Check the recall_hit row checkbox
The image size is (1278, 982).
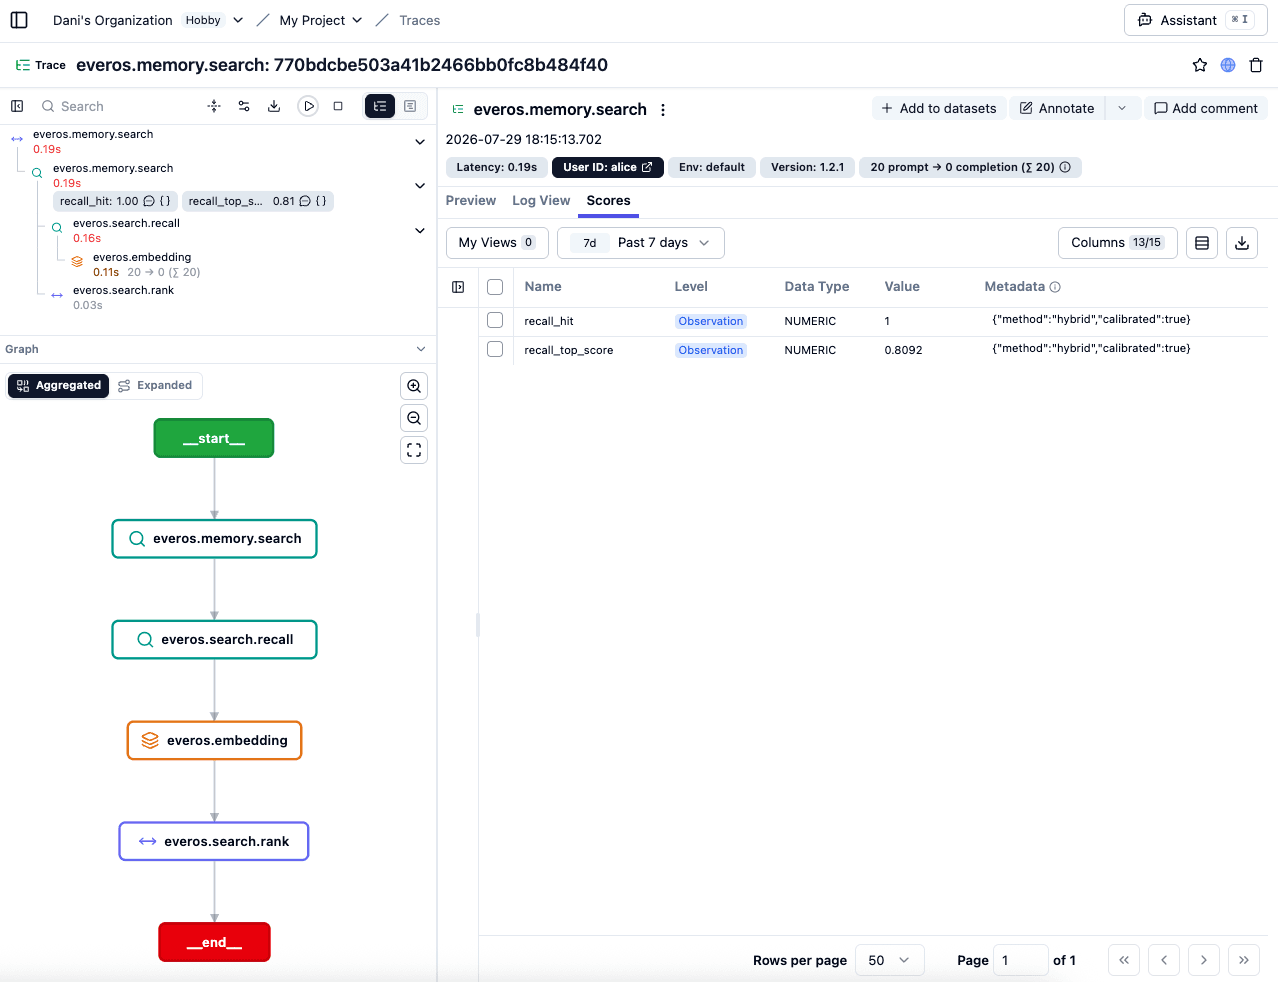(495, 320)
